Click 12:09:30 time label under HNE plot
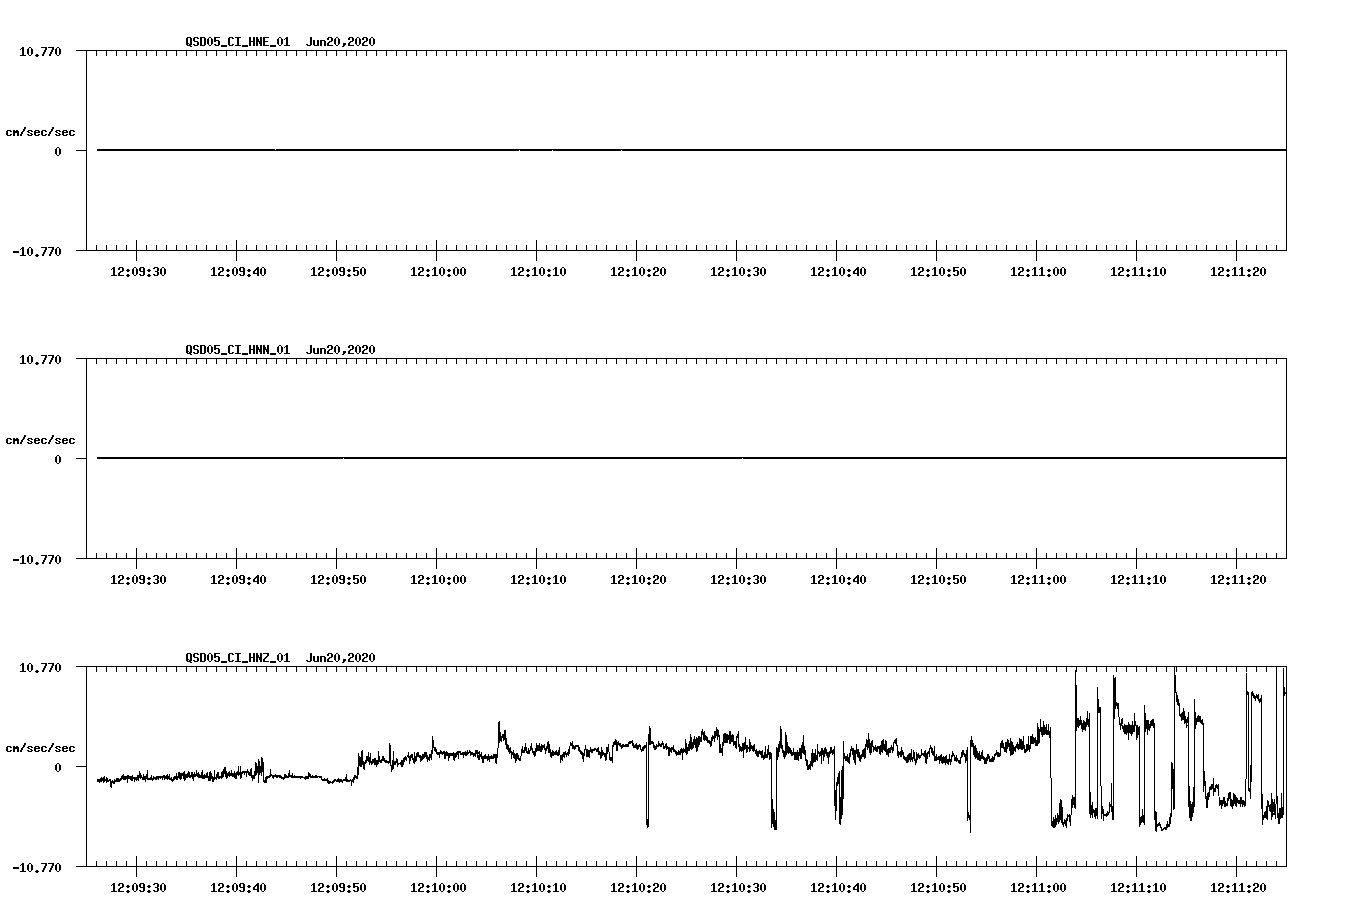 [138, 272]
